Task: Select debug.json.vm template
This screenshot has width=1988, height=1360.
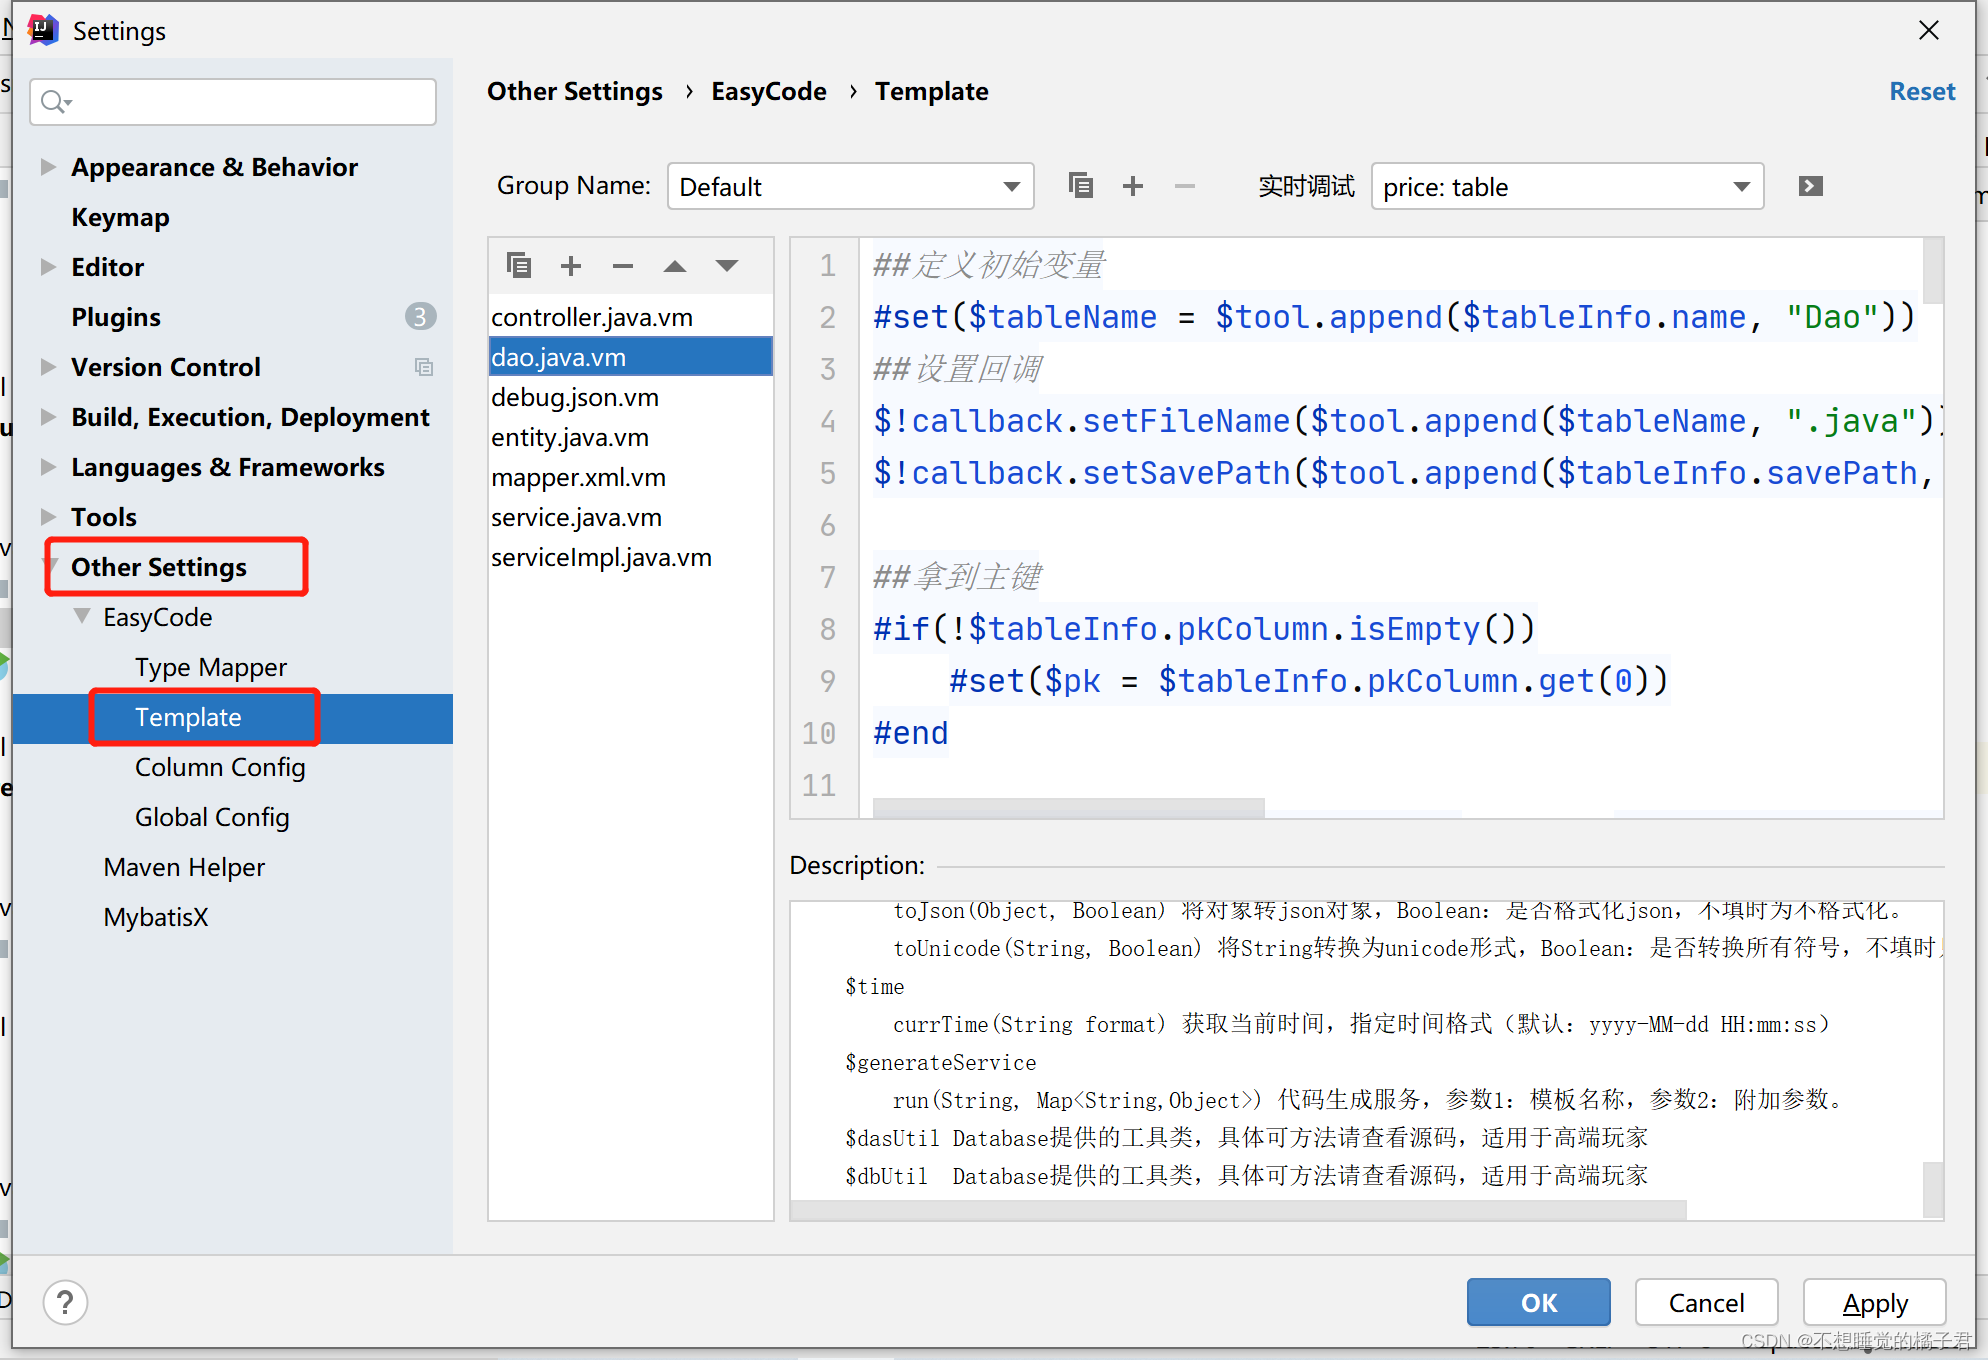Action: tap(631, 397)
